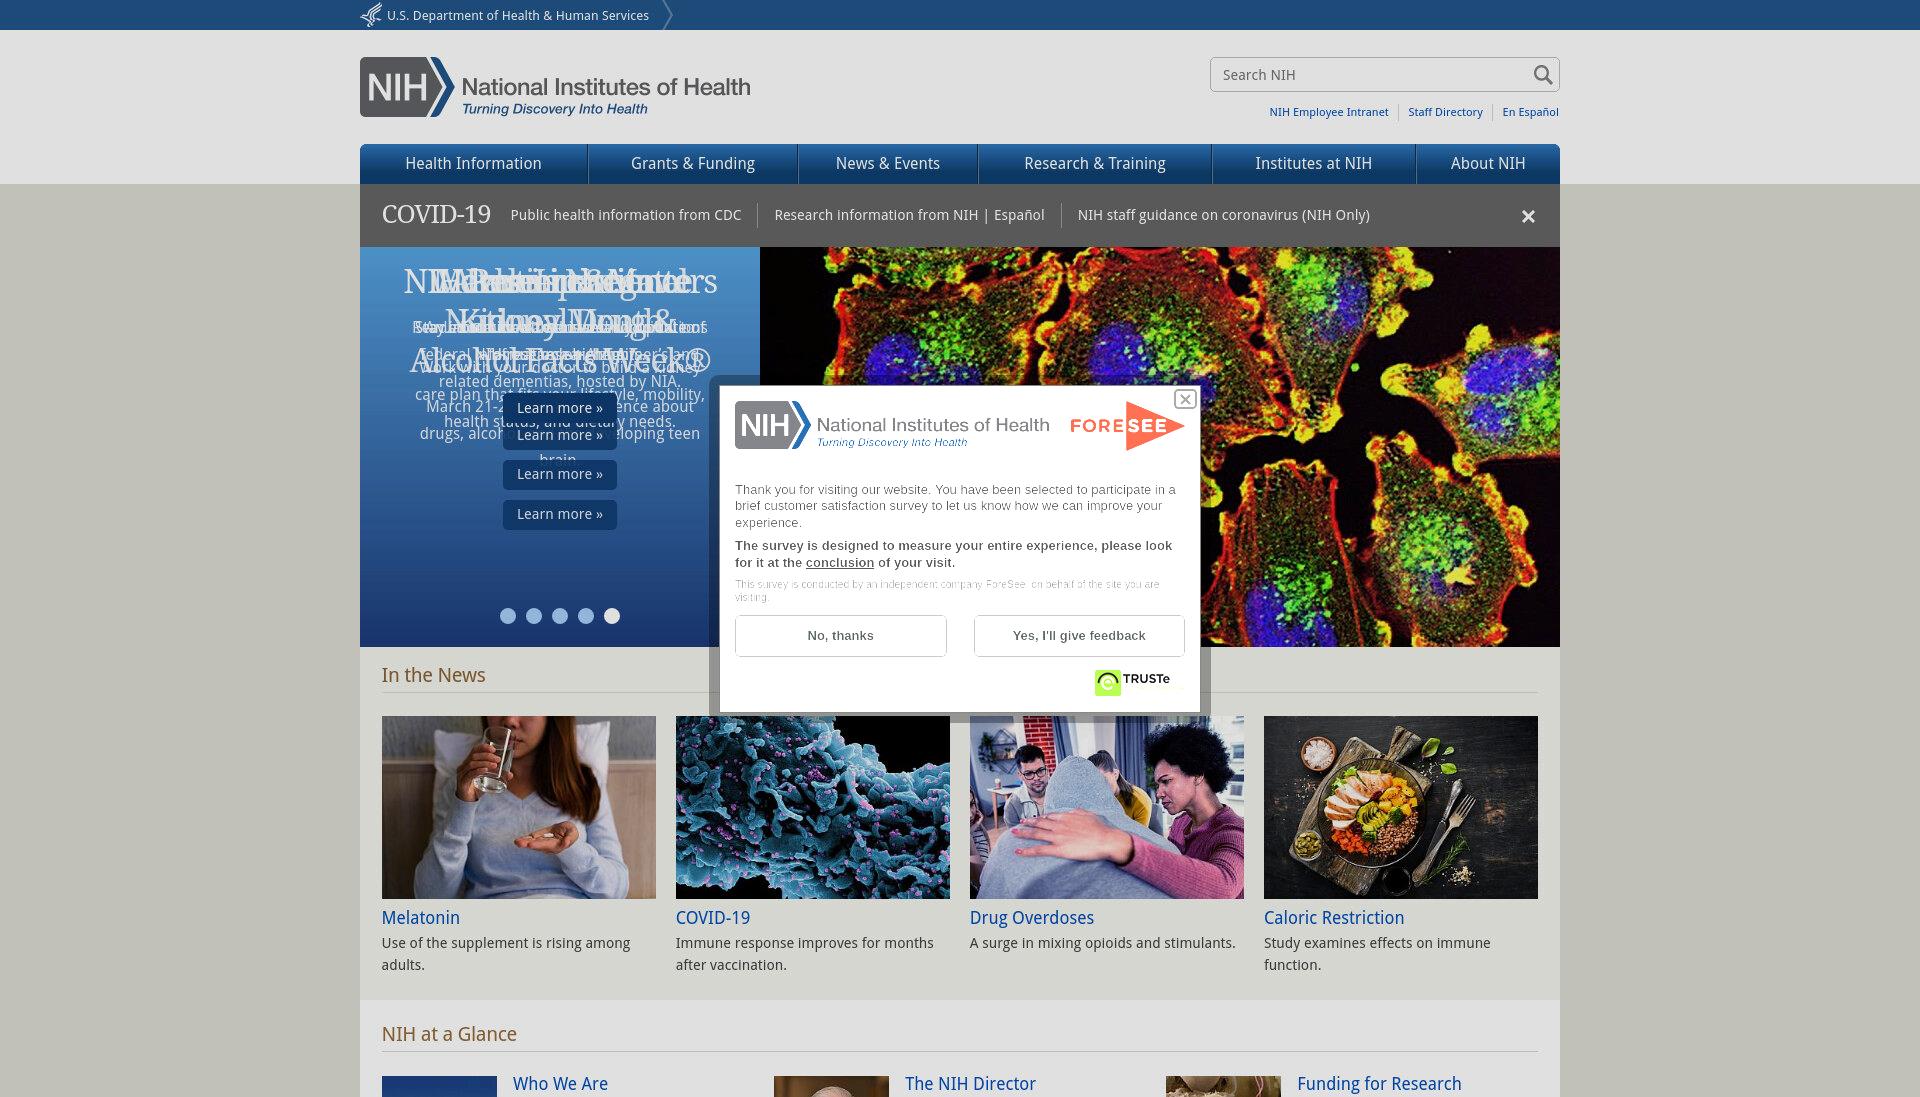Open NIH staff guidance on coronavirus
Image resolution: width=1920 pixels, height=1097 pixels.
pos(1224,215)
